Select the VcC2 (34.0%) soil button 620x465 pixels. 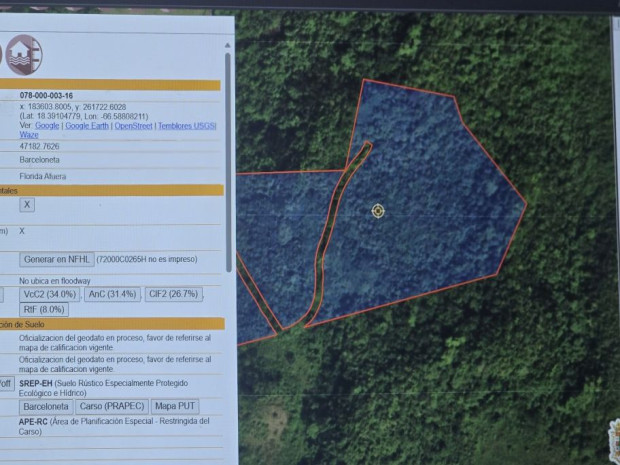click(x=50, y=295)
